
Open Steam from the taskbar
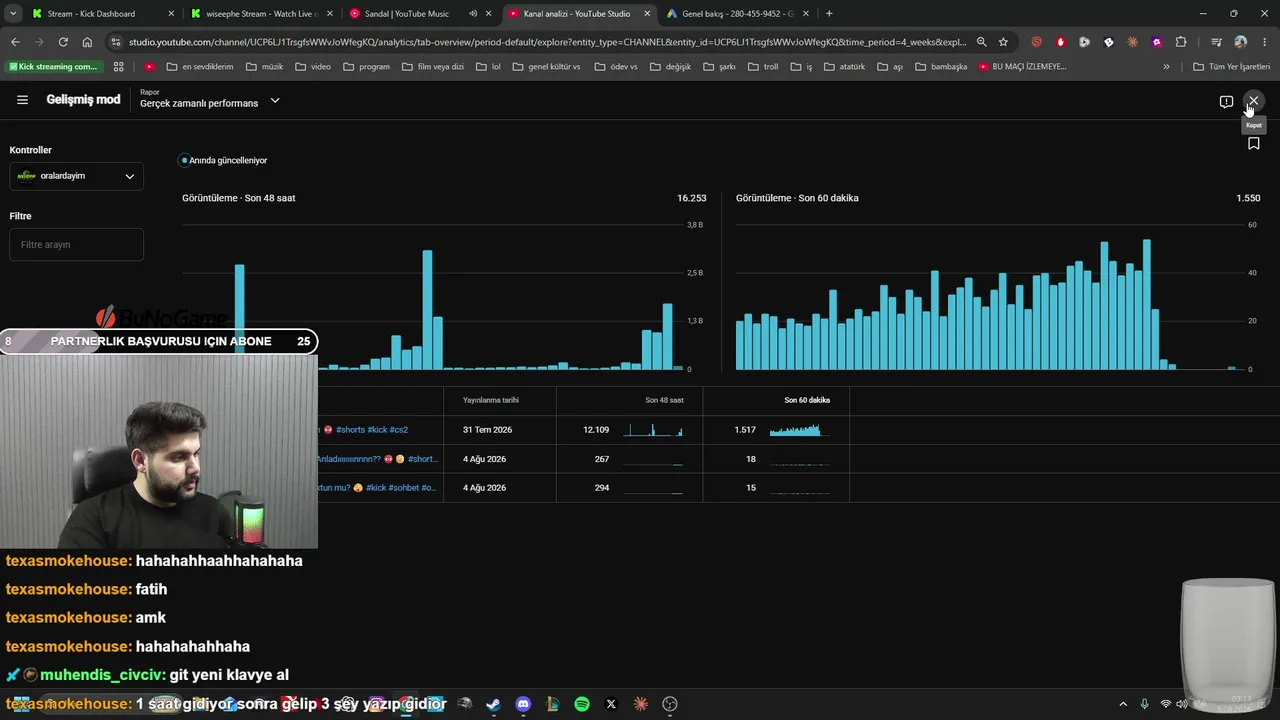pyautogui.click(x=493, y=704)
